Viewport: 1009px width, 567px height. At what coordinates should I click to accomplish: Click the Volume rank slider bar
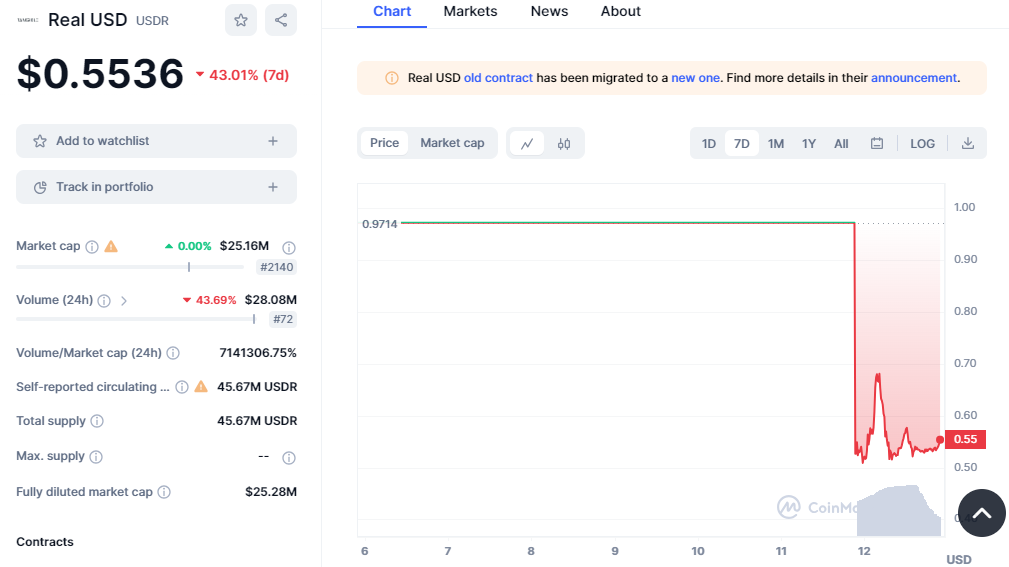pyautogui.click(x=136, y=319)
